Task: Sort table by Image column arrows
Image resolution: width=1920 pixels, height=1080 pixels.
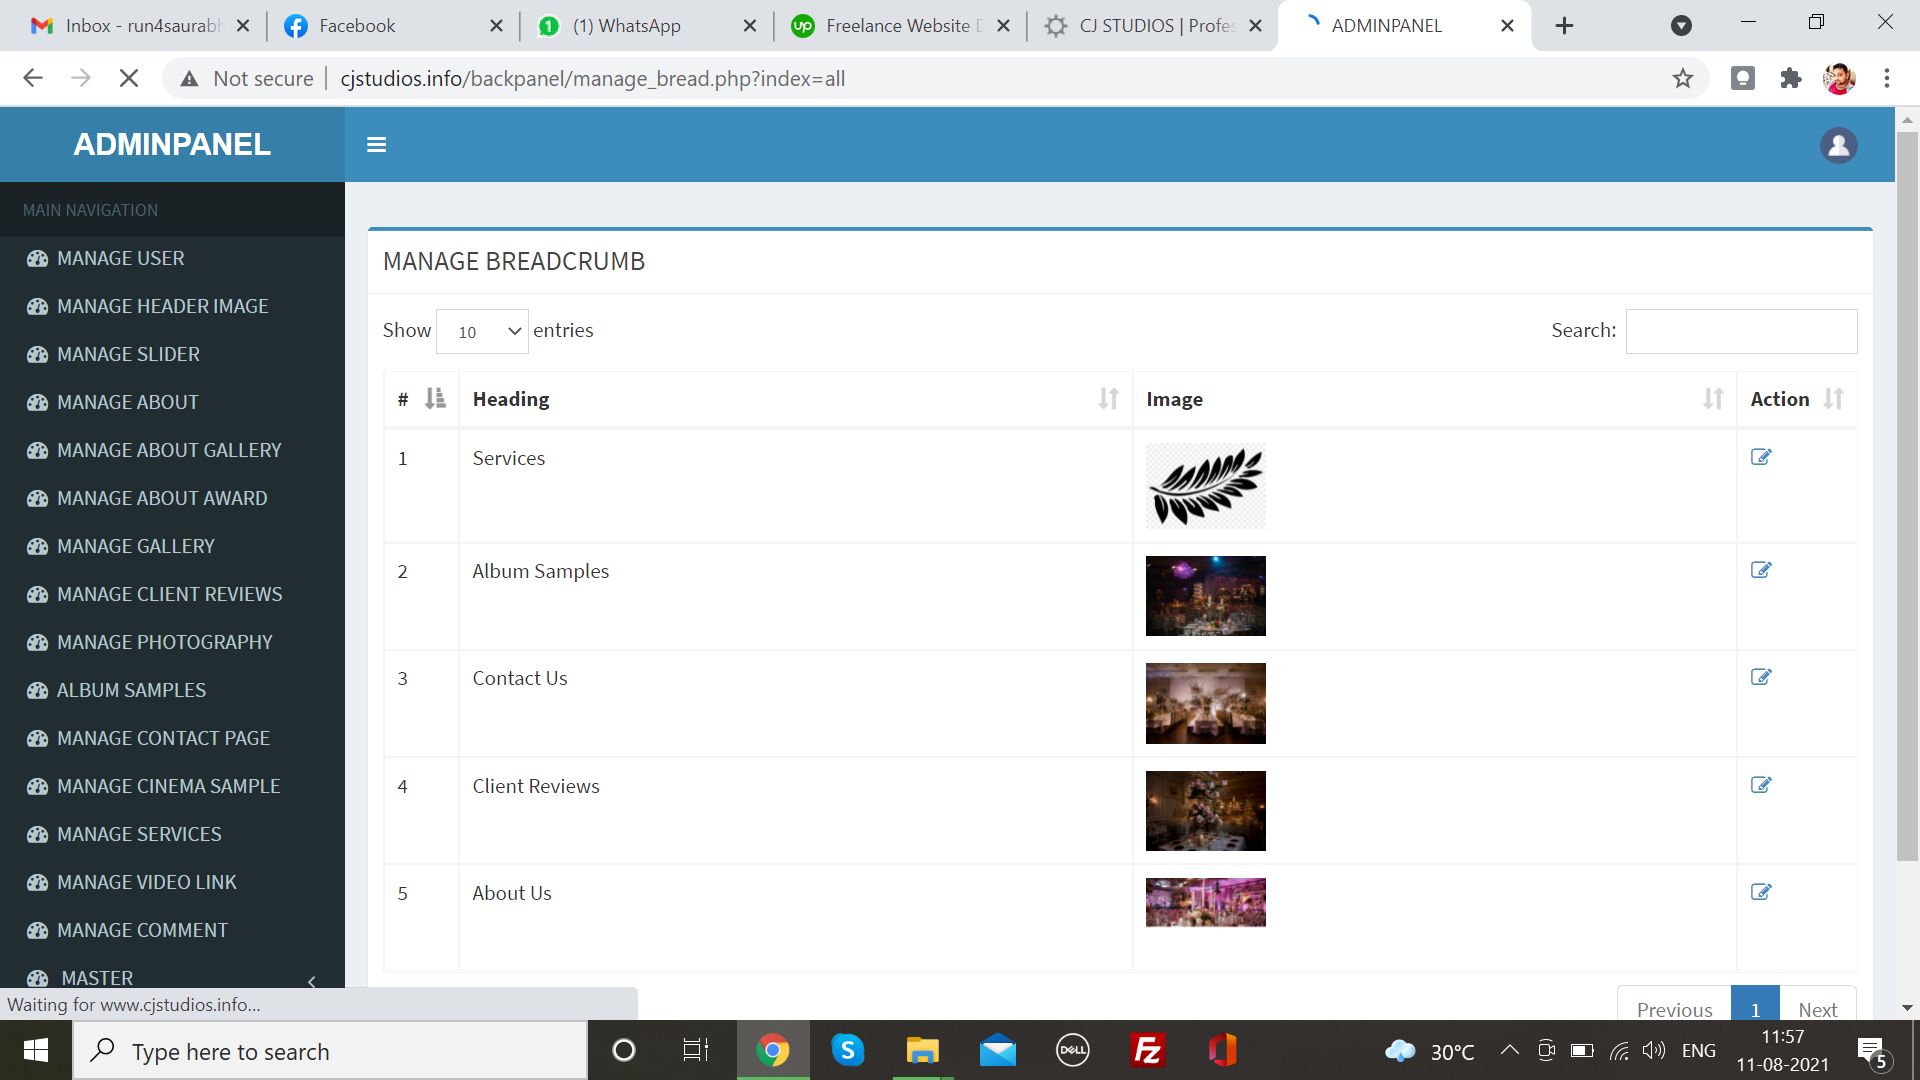Action: click(x=1713, y=399)
